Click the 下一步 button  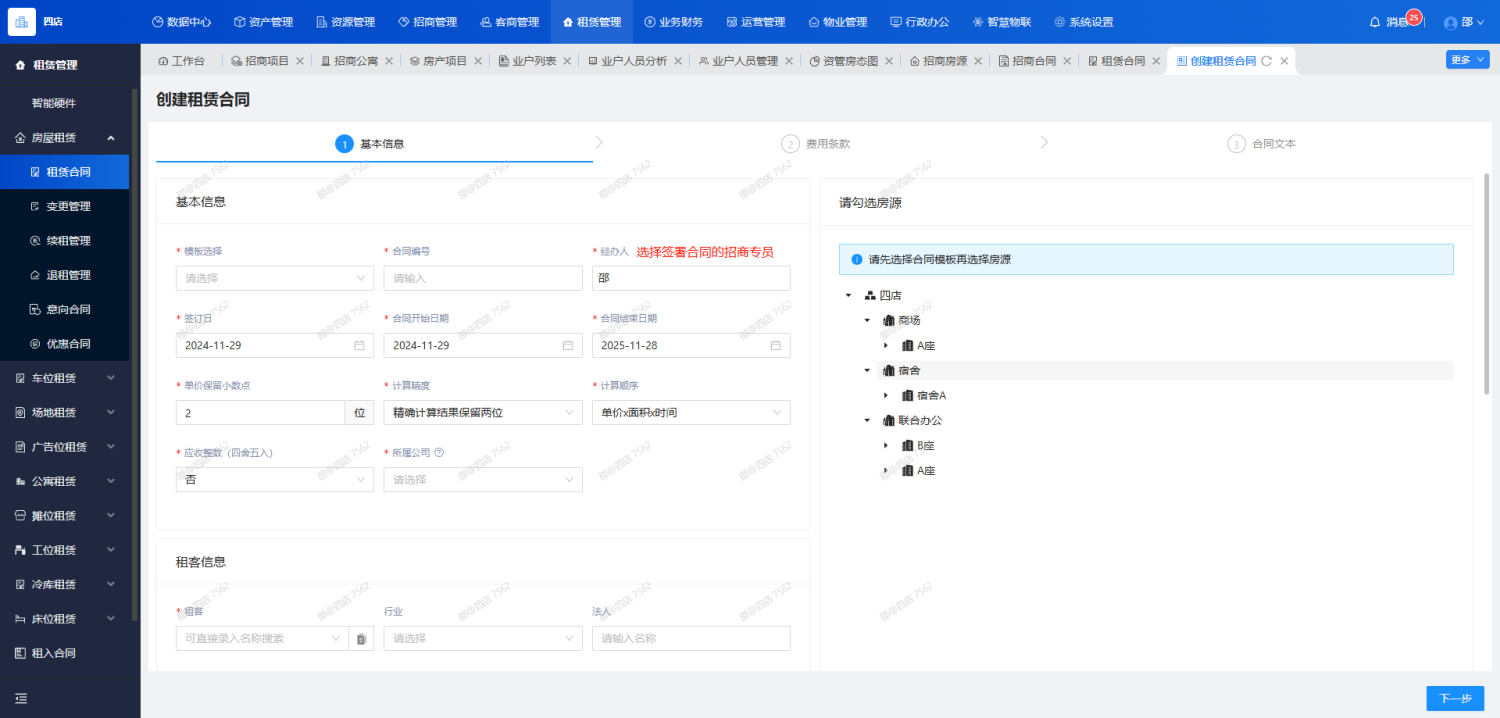pos(1454,698)
